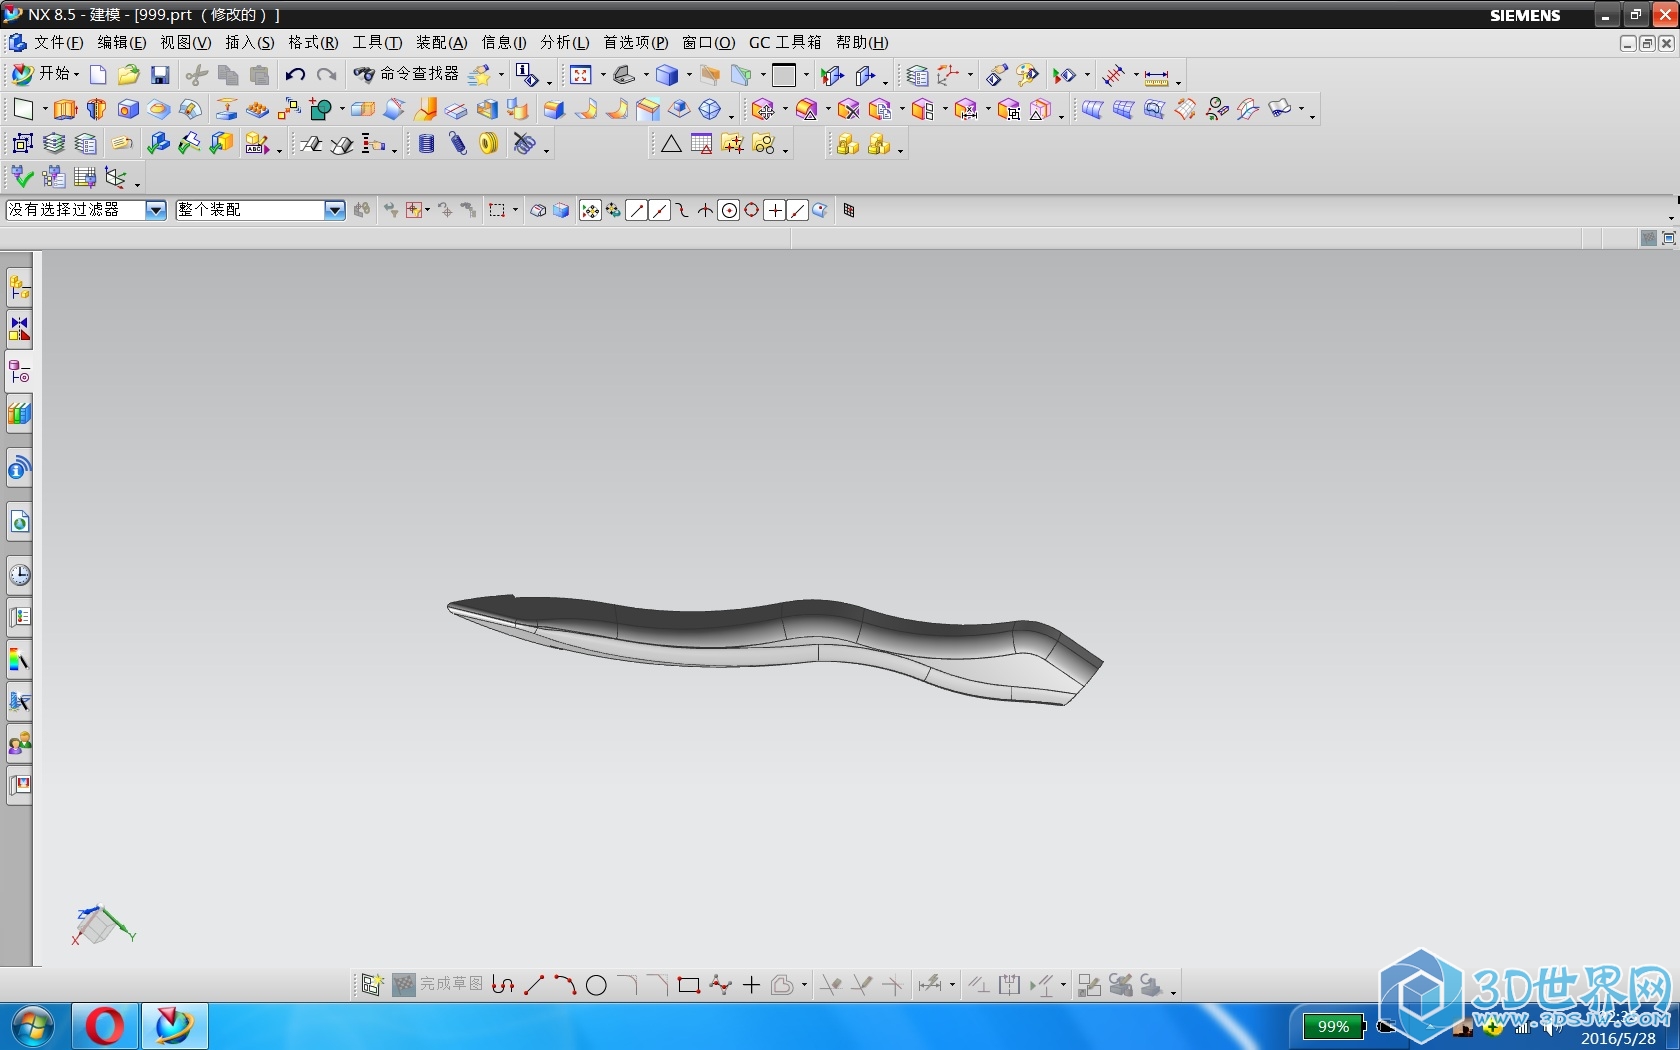Toggle the Control Point snap option
Viewport: 1680px width, 1050px height.
tap(683, 210)
